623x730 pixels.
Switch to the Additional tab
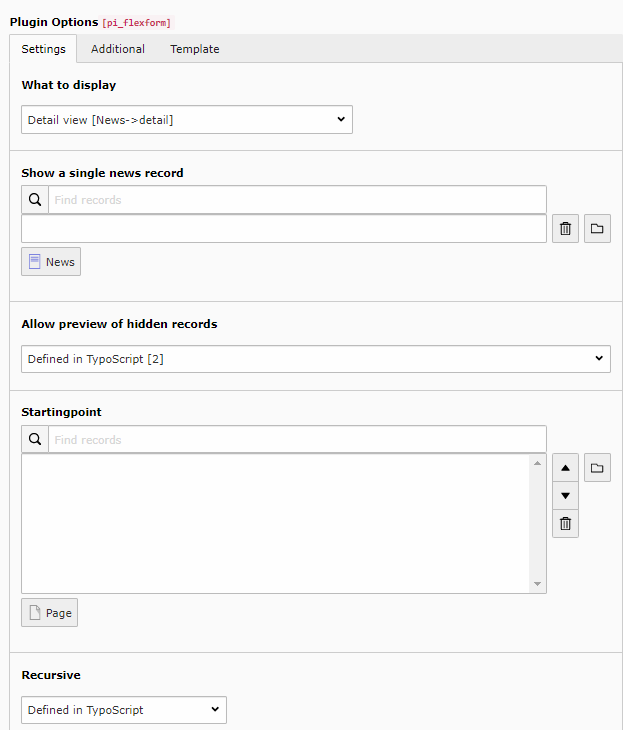(118, 49)
